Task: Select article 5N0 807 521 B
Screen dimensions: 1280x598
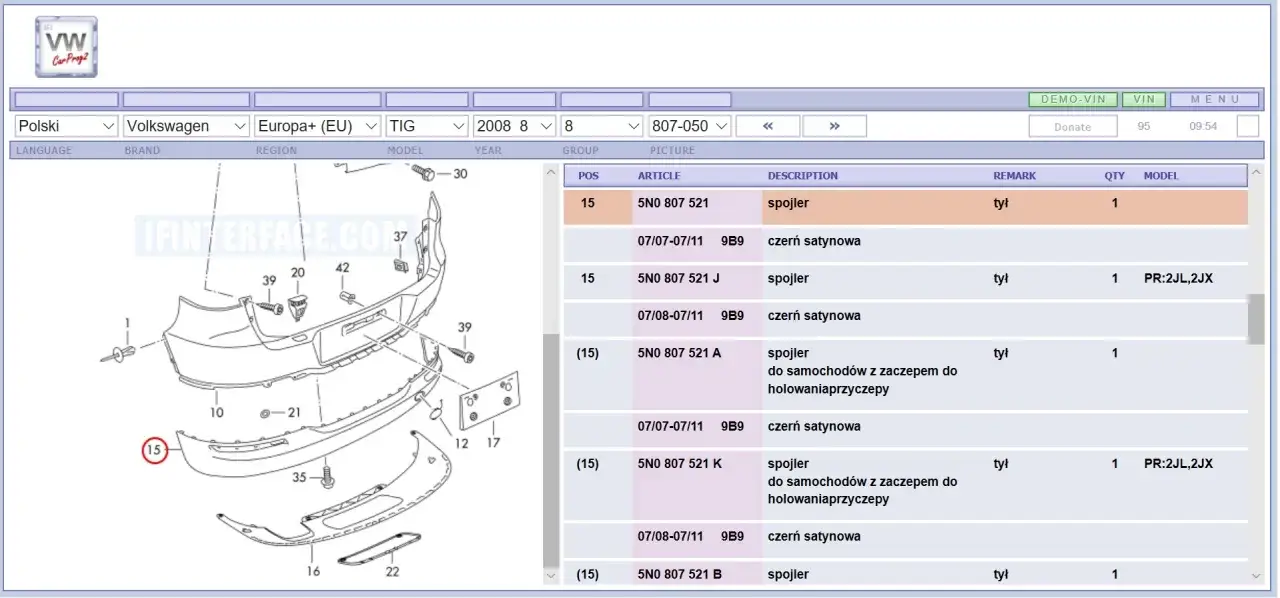Action: pyautogui.click(x=679, y=575)
